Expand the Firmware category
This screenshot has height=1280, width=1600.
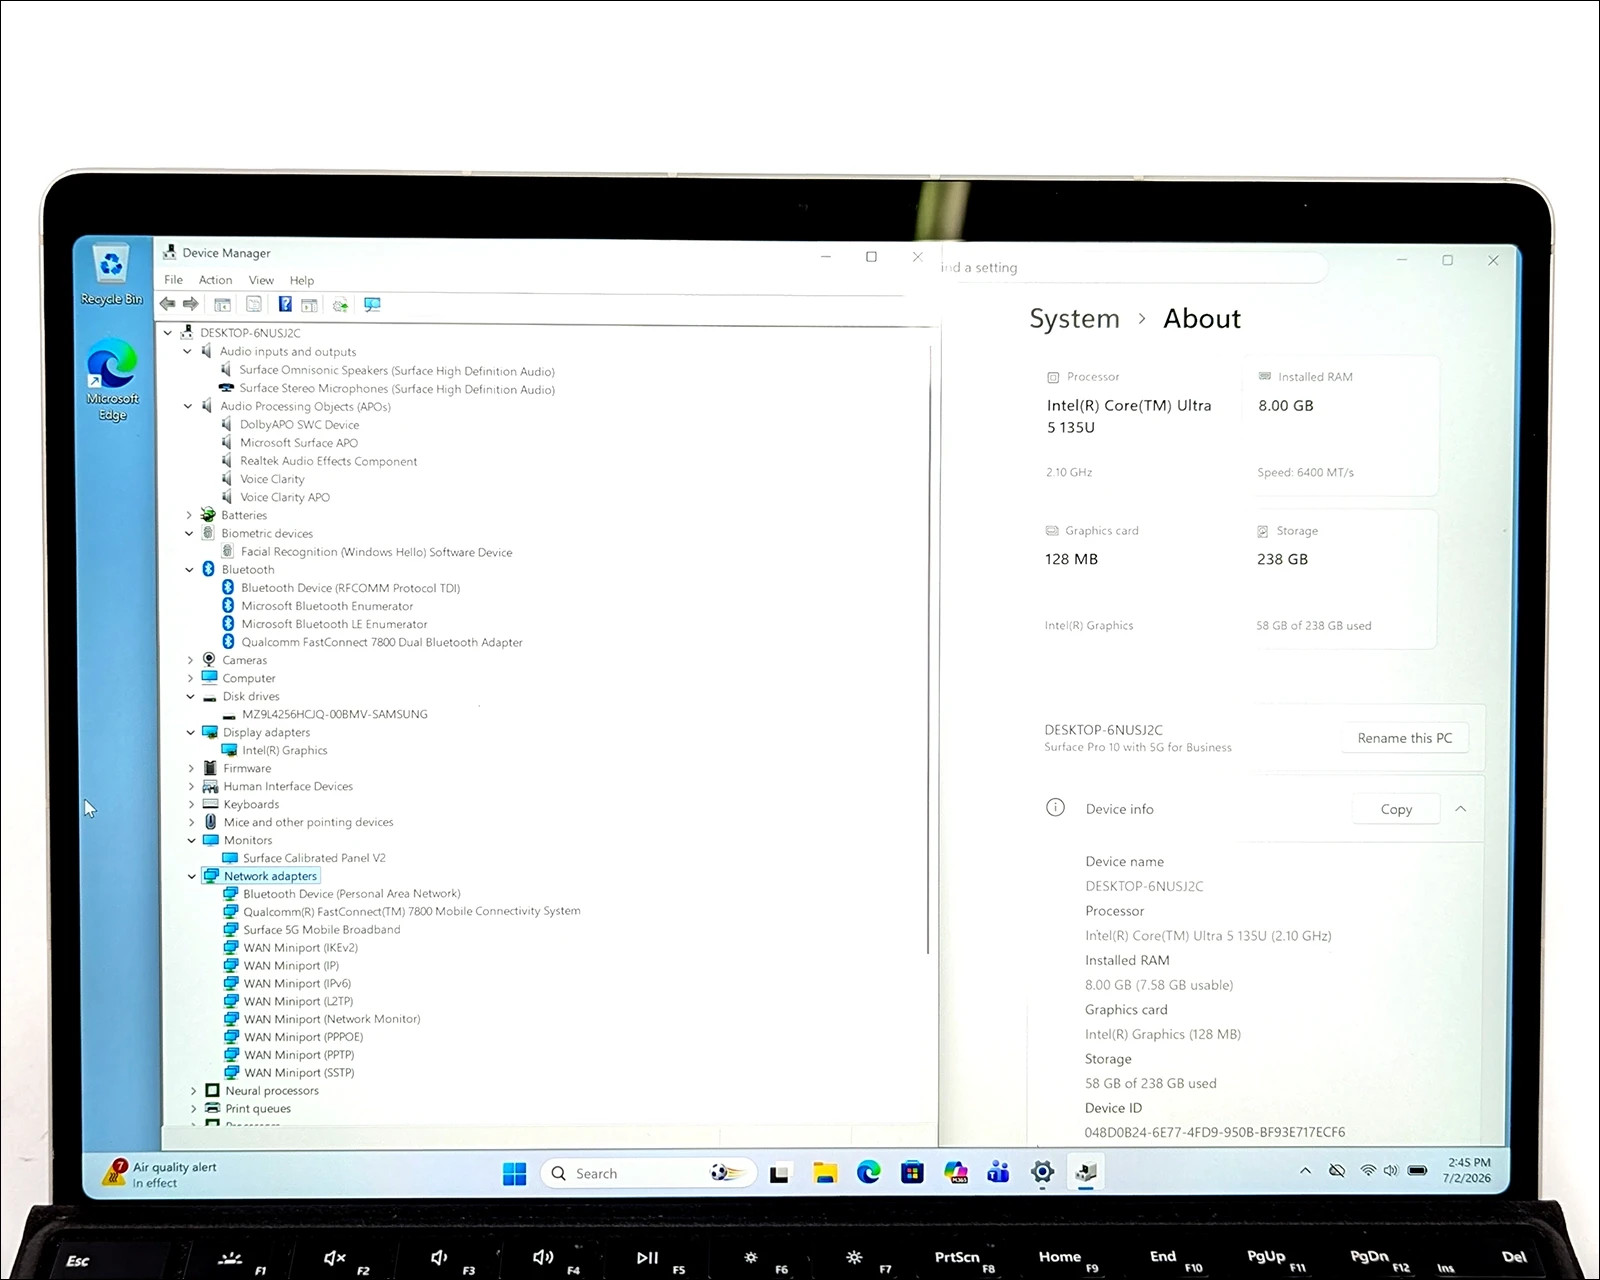[x=191, y=768]
